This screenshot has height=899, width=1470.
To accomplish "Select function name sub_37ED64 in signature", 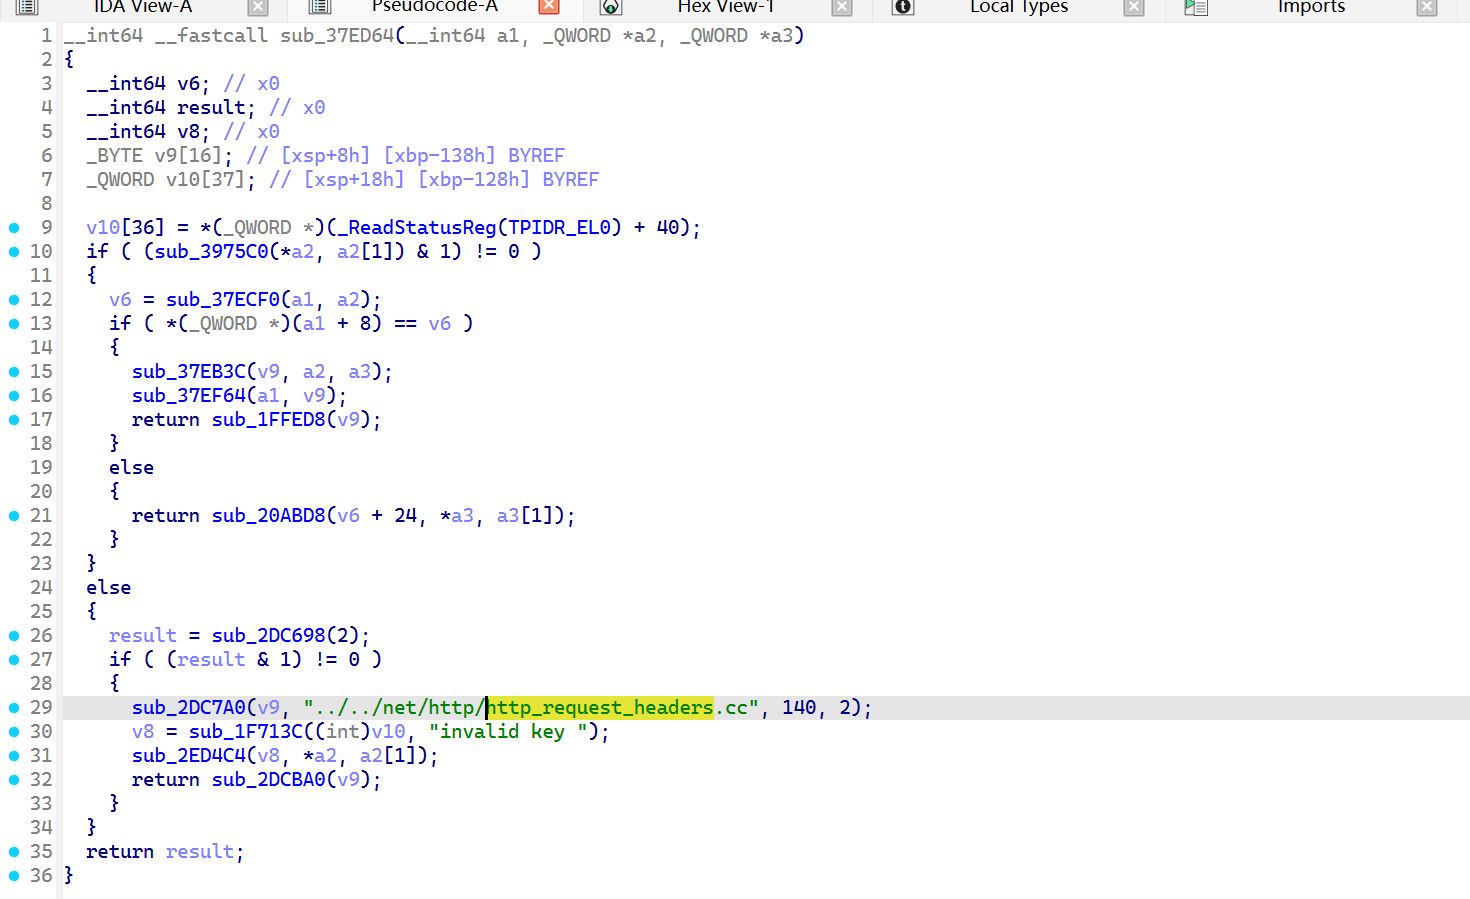I will 337,36.
